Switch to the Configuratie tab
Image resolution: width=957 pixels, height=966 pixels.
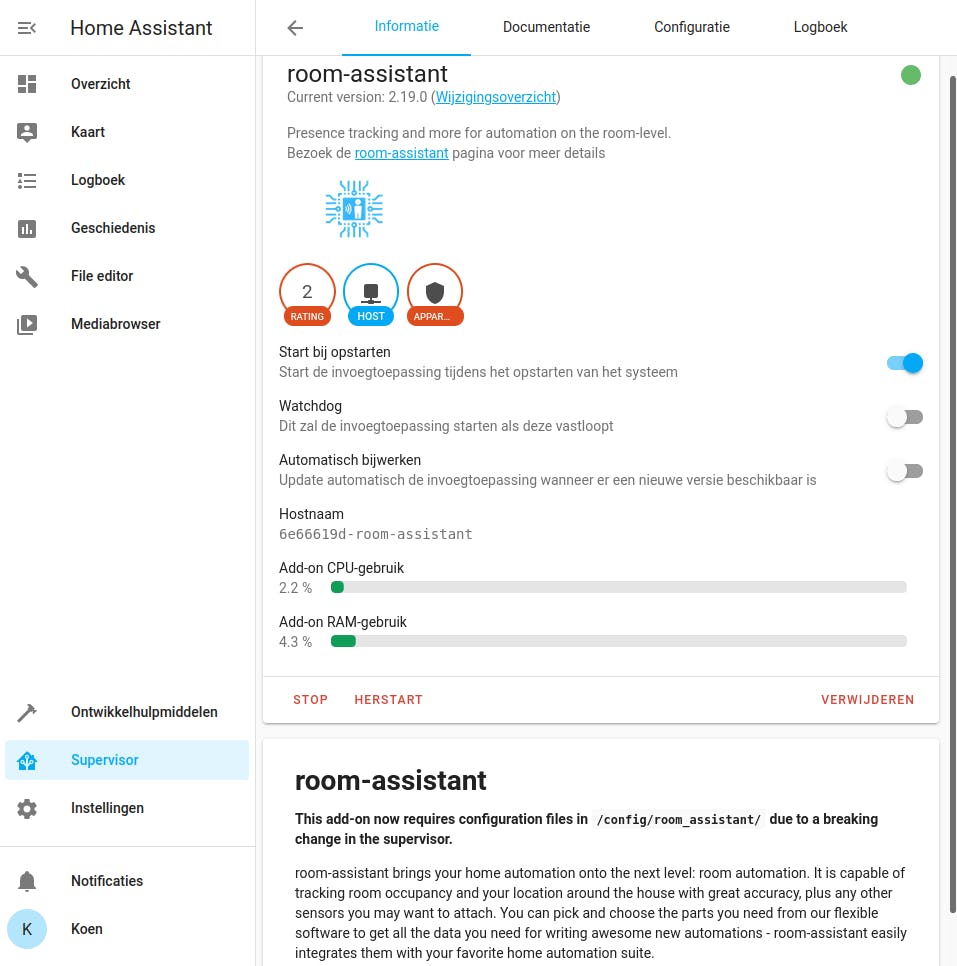click(692, 28)
